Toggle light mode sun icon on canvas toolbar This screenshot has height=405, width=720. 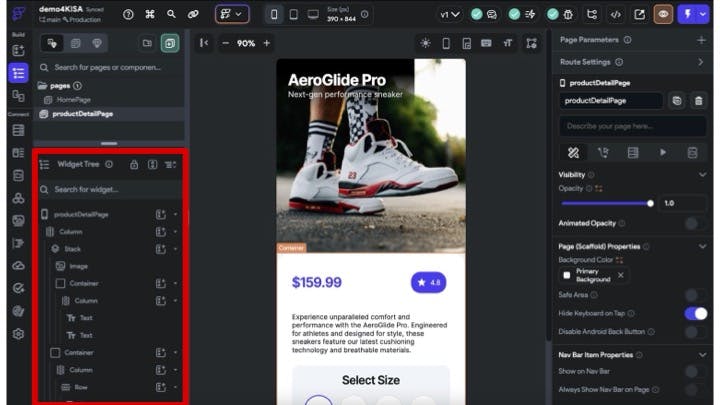(x=425, y=43)
